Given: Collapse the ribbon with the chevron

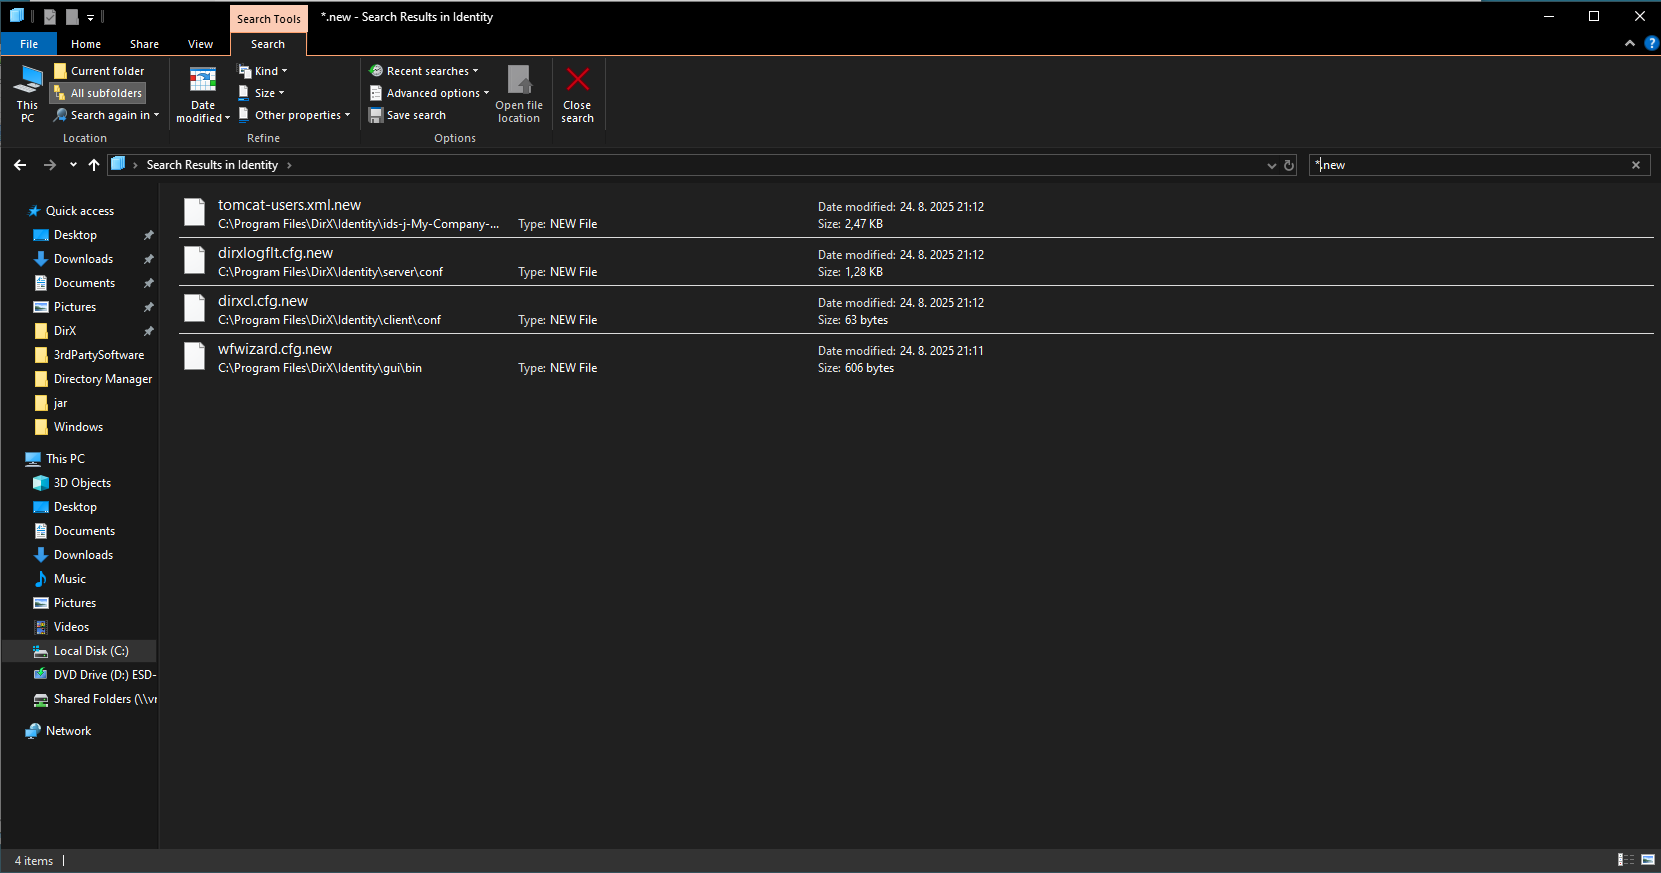Looking at the screenshot, I should [1630, 43].
